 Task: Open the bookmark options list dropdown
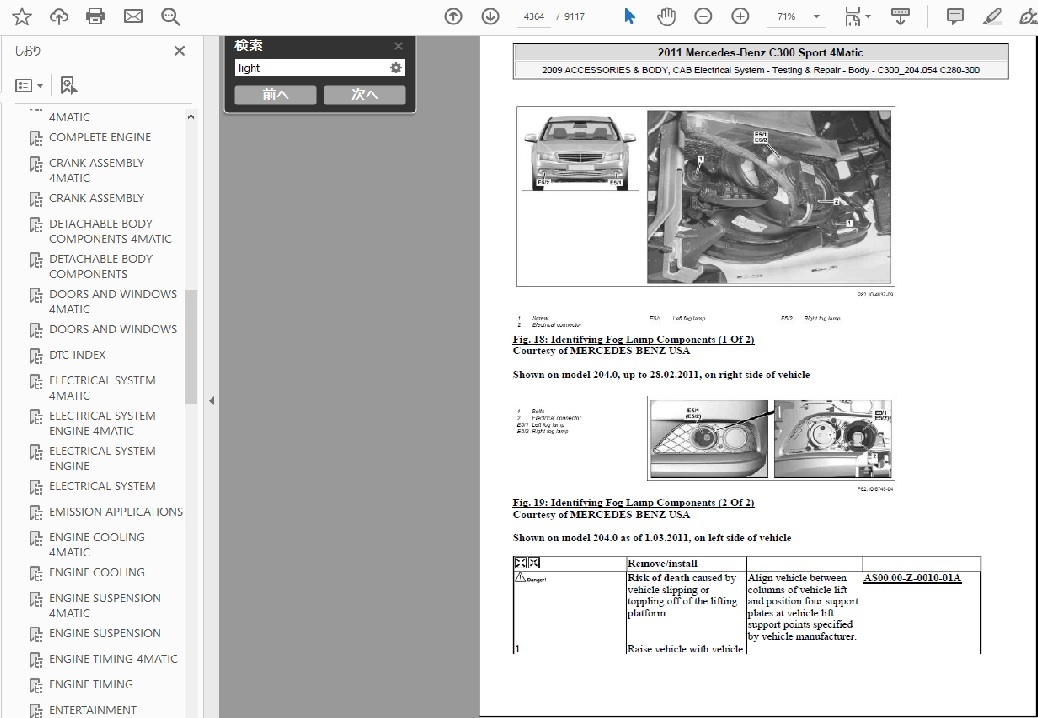point(29,85)
